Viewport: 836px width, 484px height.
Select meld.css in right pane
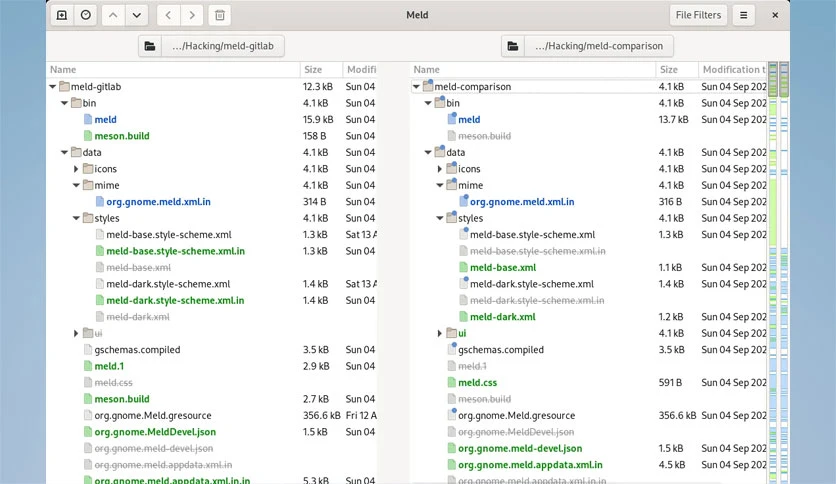click(477, 383)
